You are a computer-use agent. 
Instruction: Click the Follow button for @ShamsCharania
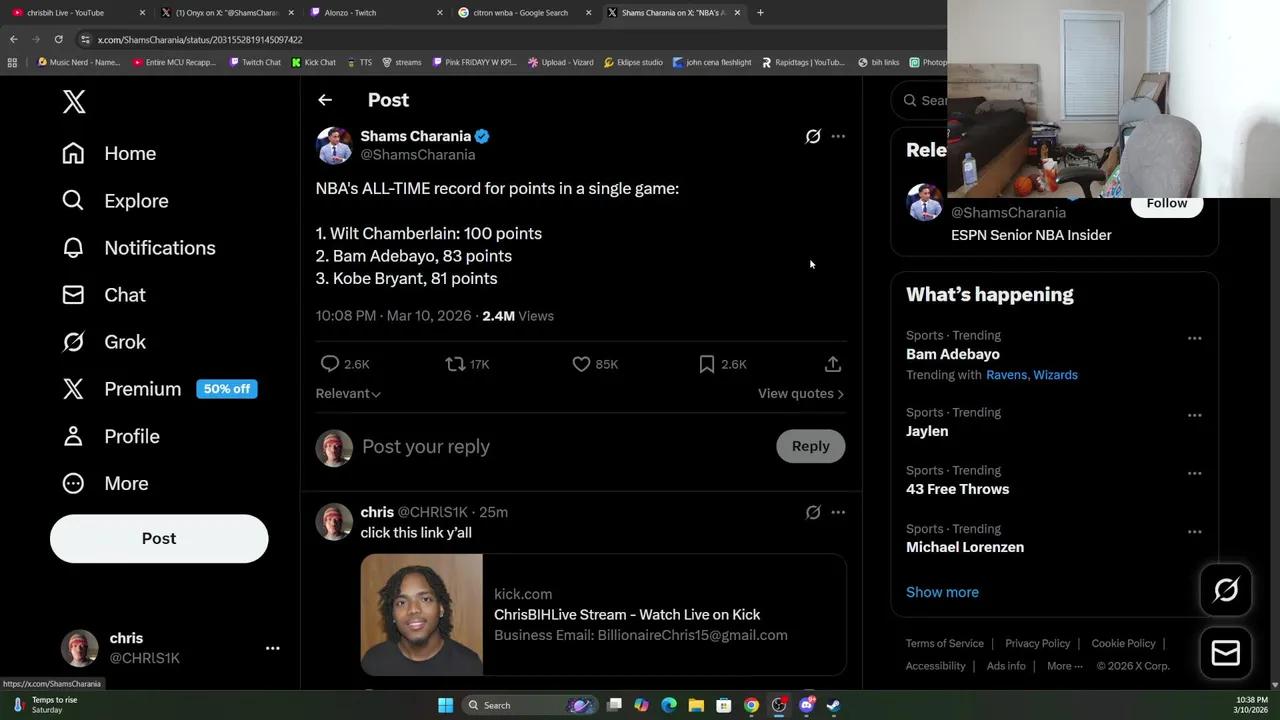(x=1167, y=203)
